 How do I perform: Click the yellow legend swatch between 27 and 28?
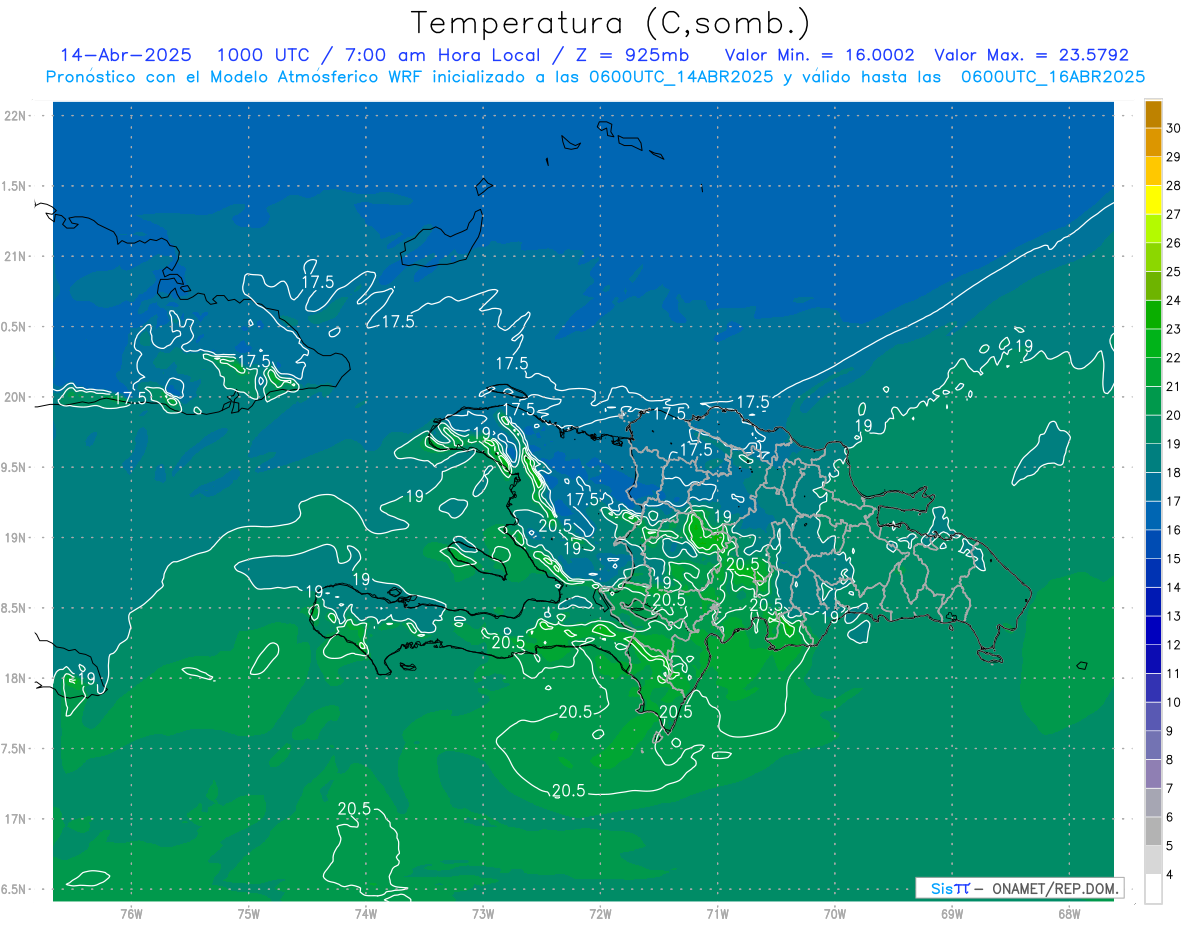(1153, 199)
